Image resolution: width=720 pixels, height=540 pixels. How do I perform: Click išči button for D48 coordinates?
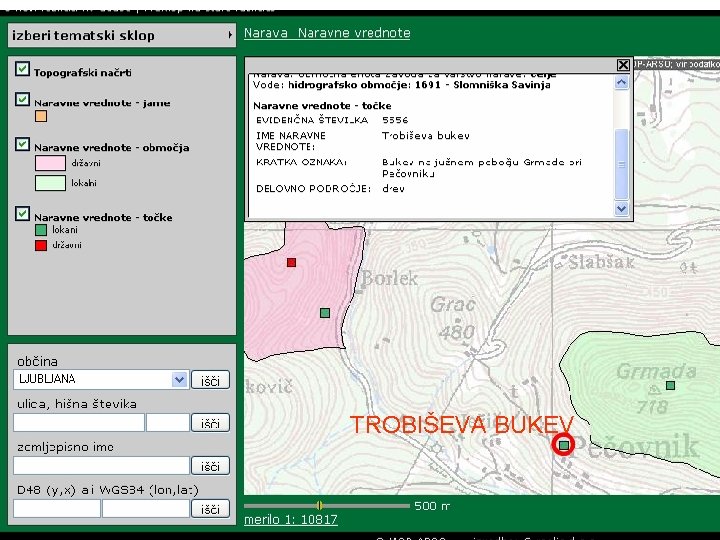click(210, 508)
